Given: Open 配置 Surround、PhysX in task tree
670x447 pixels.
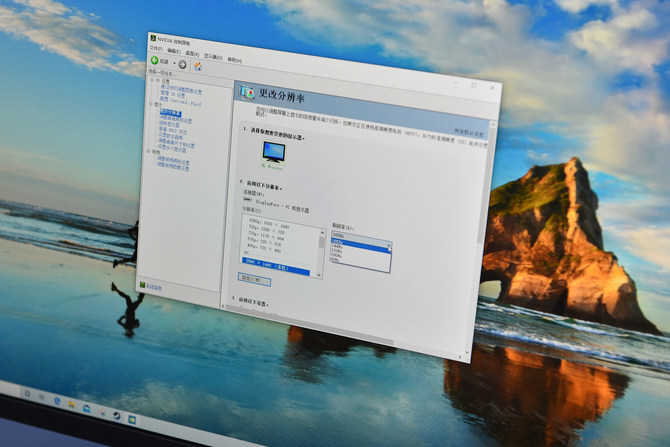Looking at the screenshot, I should coord(180,100).
